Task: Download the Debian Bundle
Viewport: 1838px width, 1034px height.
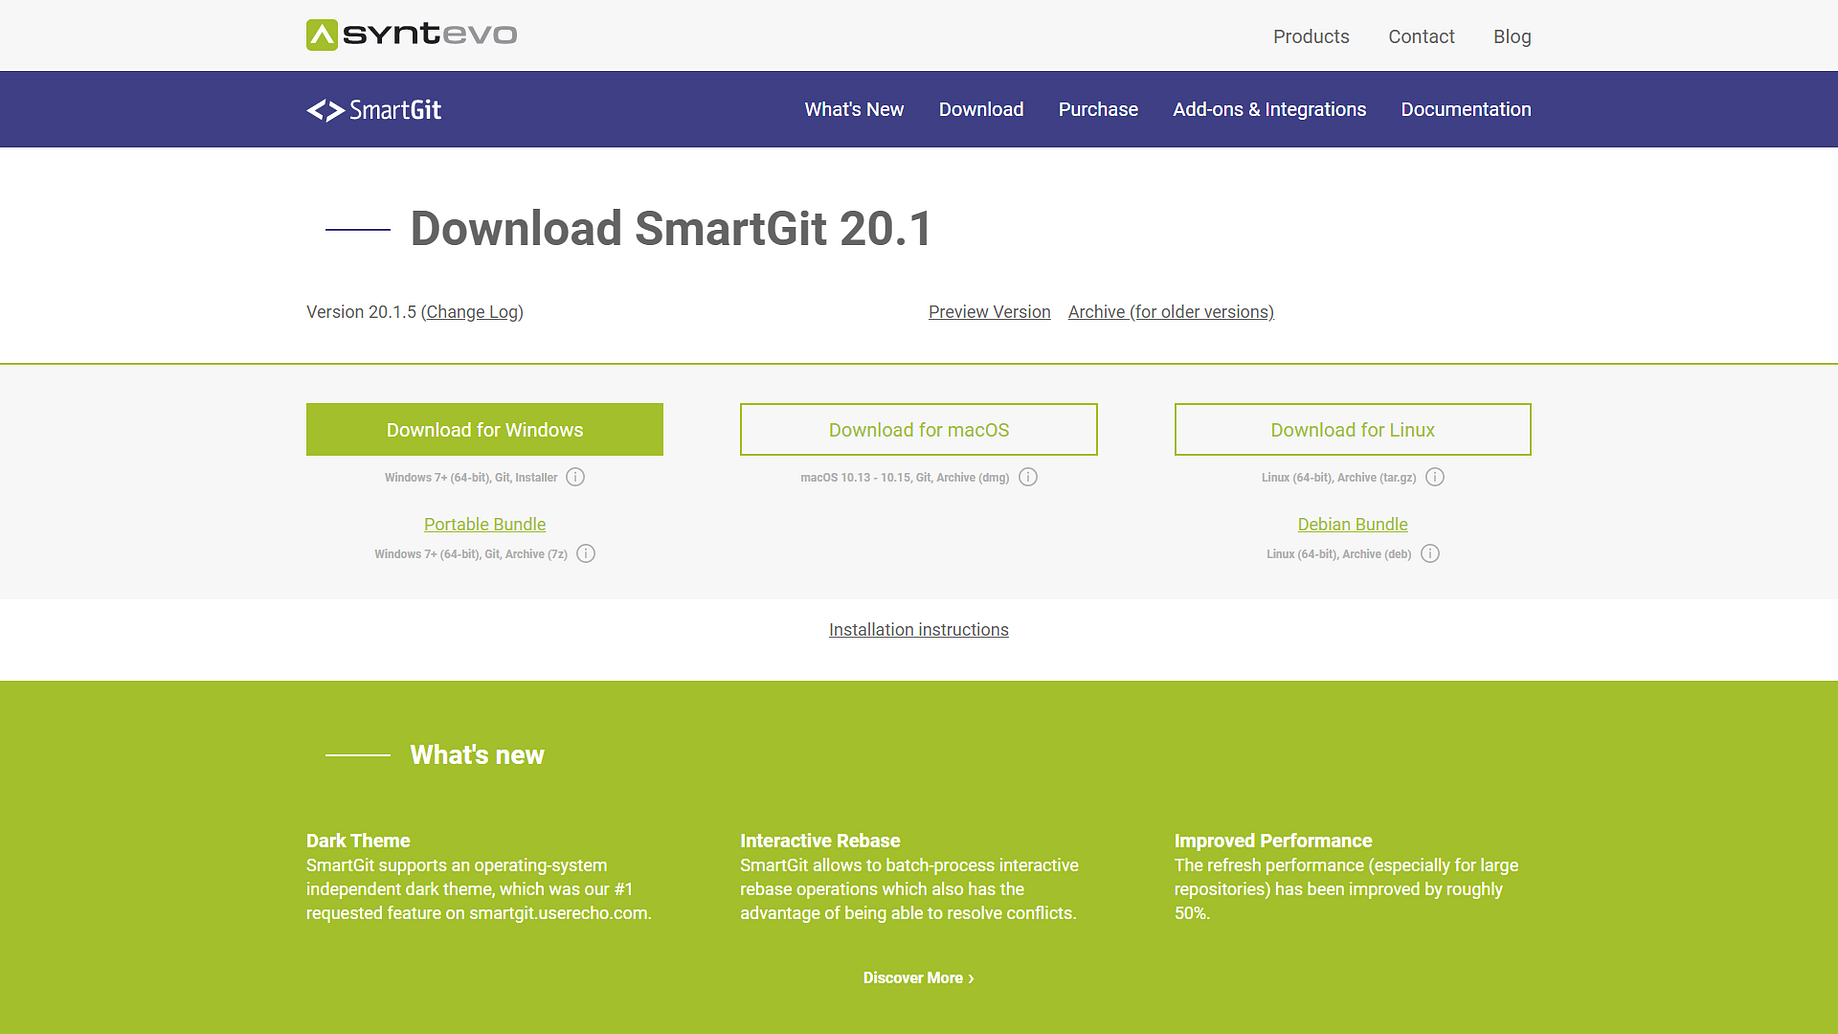Action: pyautogui.click(x=1353, y=524)
